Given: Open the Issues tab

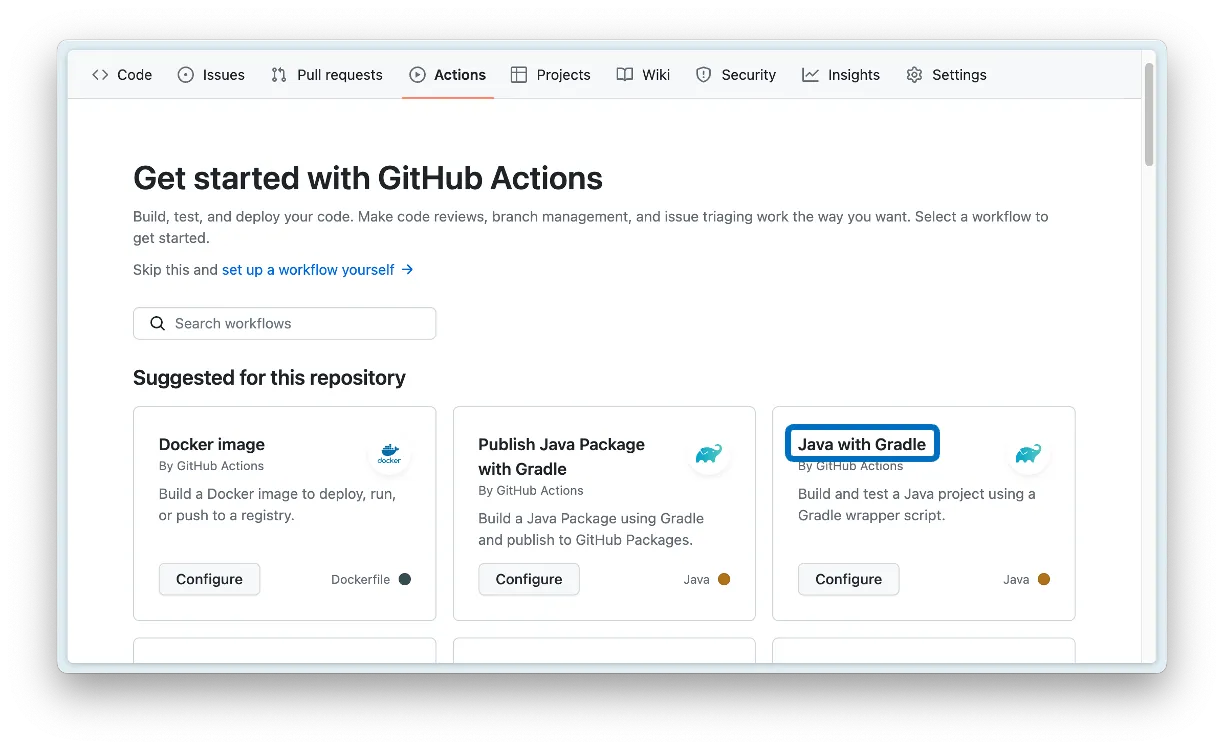Looking at the screenshot, I should click(x=211, y=75).
